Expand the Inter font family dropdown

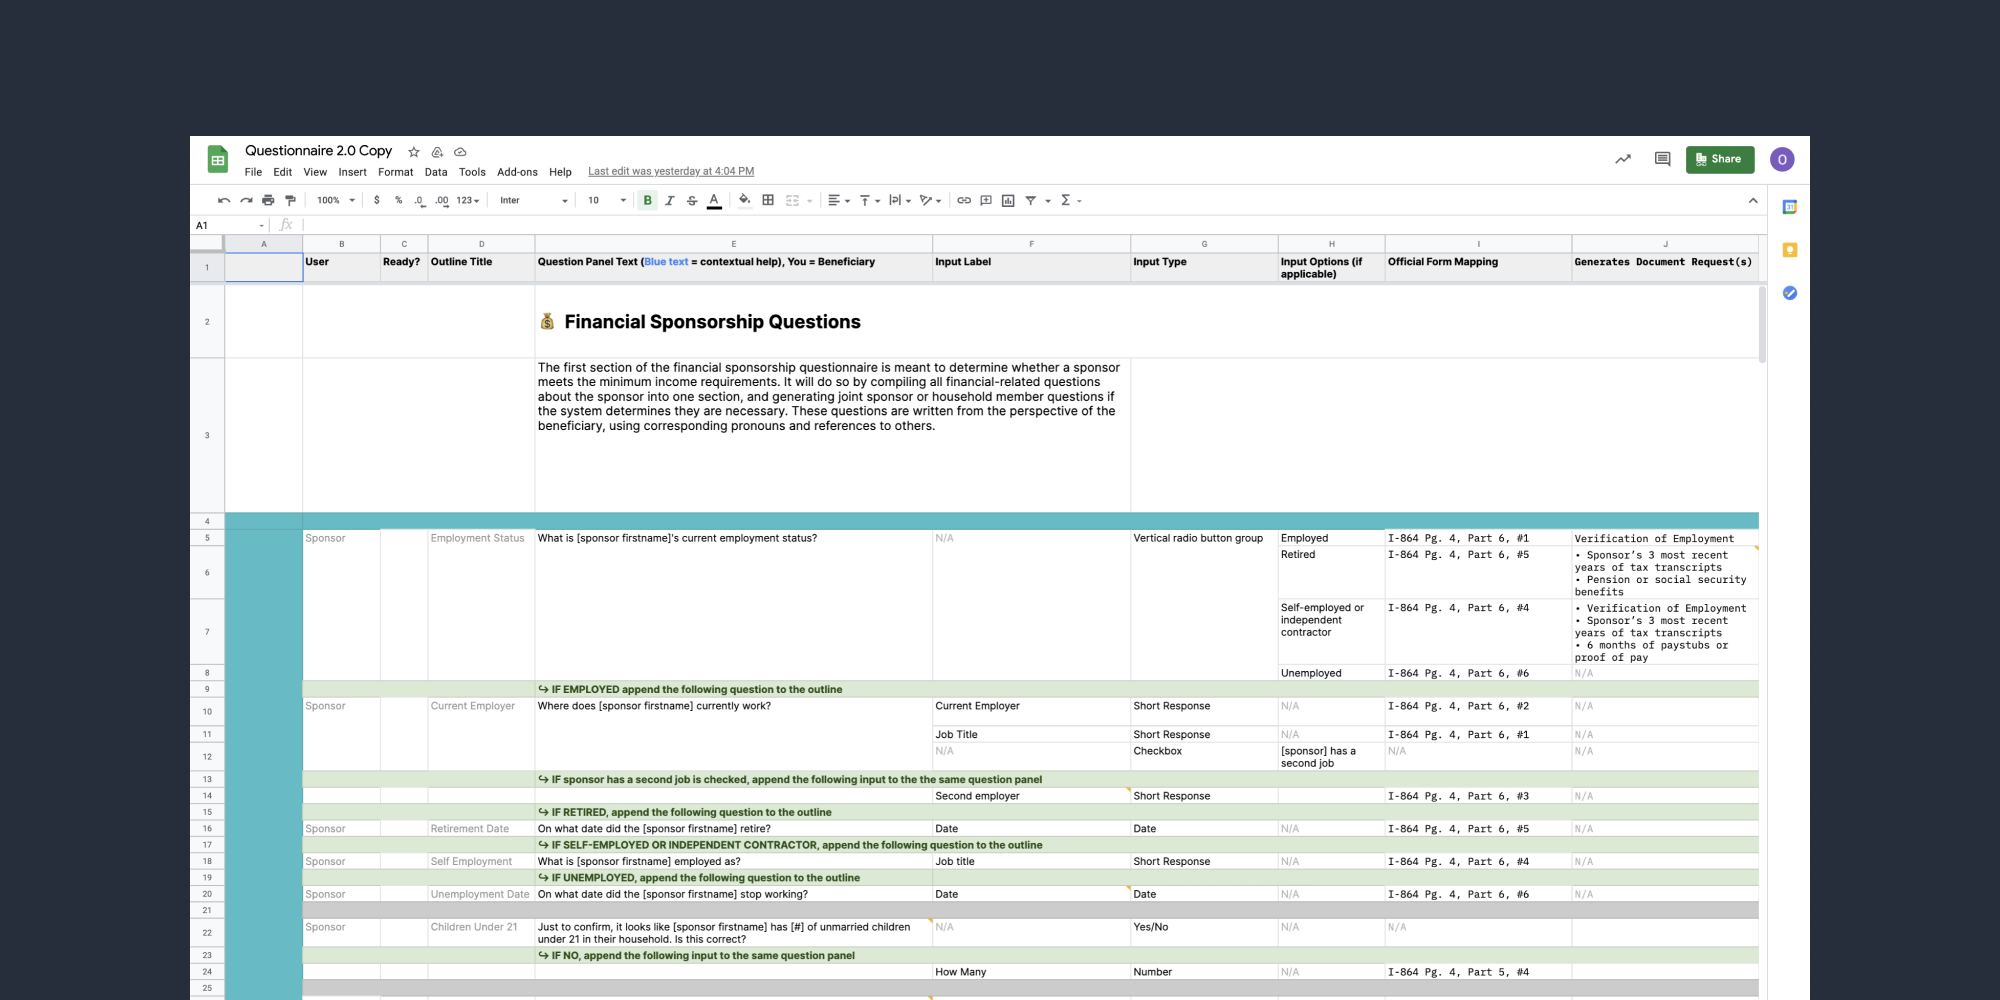(533, 200)
